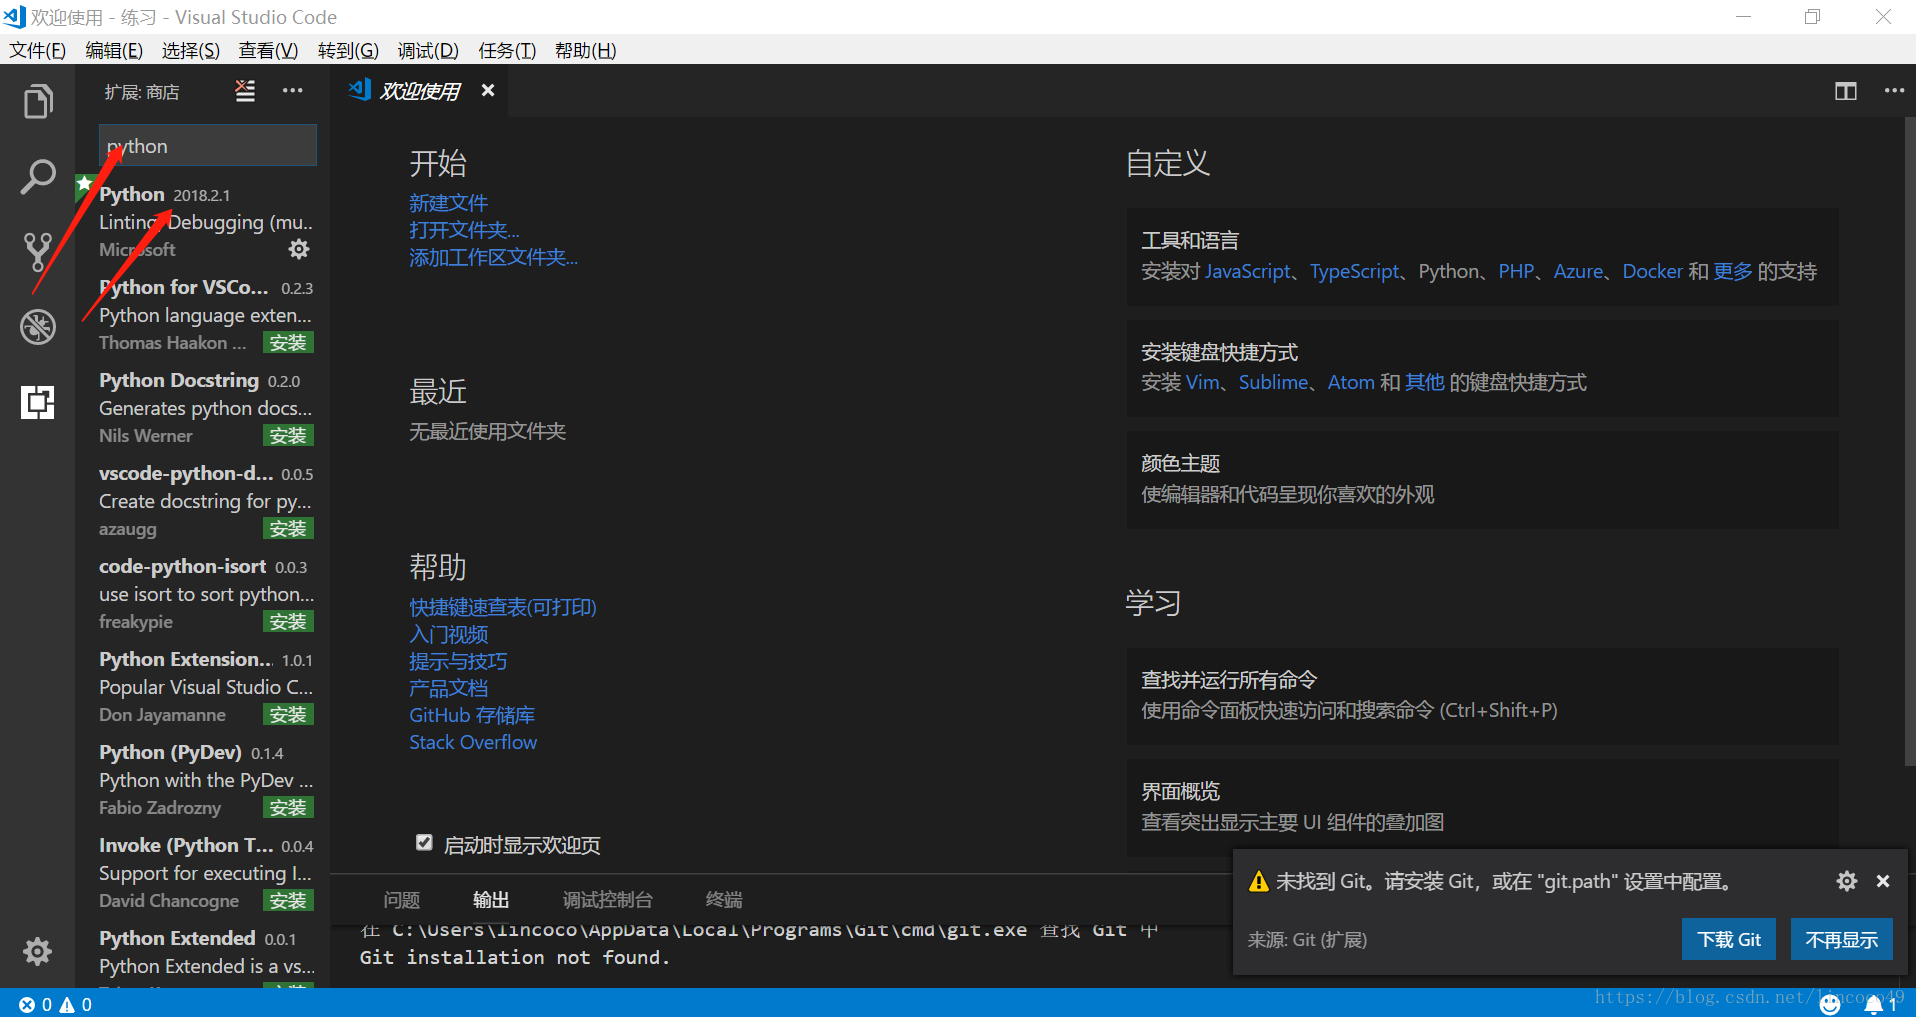Open 快捷键速查表(可打印) link

[503, 607]
